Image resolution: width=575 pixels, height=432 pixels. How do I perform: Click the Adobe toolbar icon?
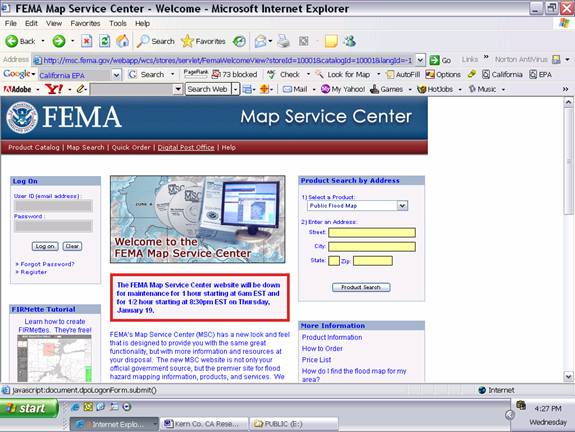coord(18,89)
